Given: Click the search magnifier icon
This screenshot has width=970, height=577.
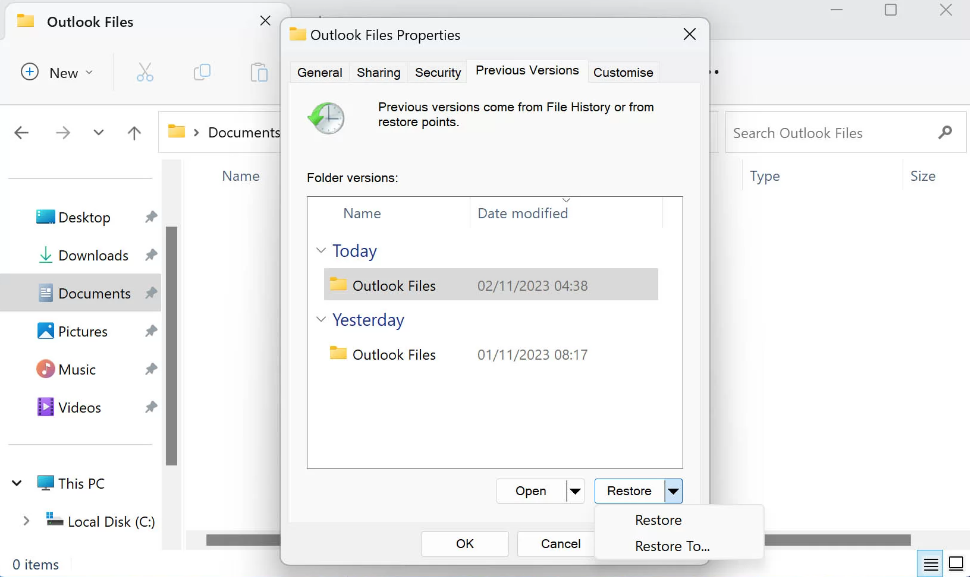Looking at the screenshot, I should point(945,133).
